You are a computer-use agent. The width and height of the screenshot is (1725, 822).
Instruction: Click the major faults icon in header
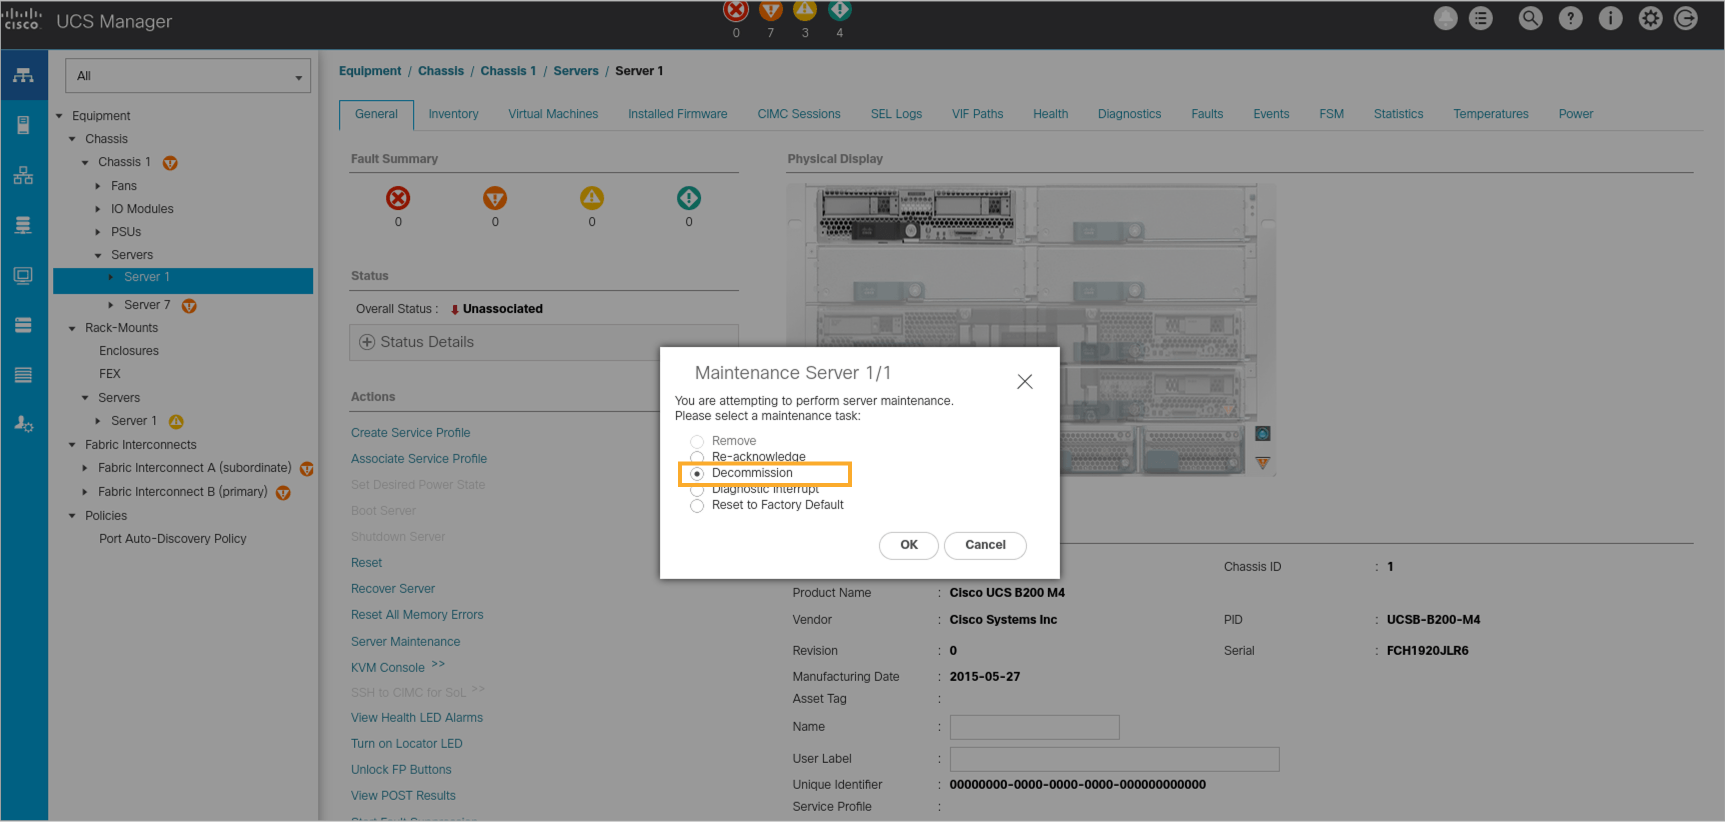[770, 10]
